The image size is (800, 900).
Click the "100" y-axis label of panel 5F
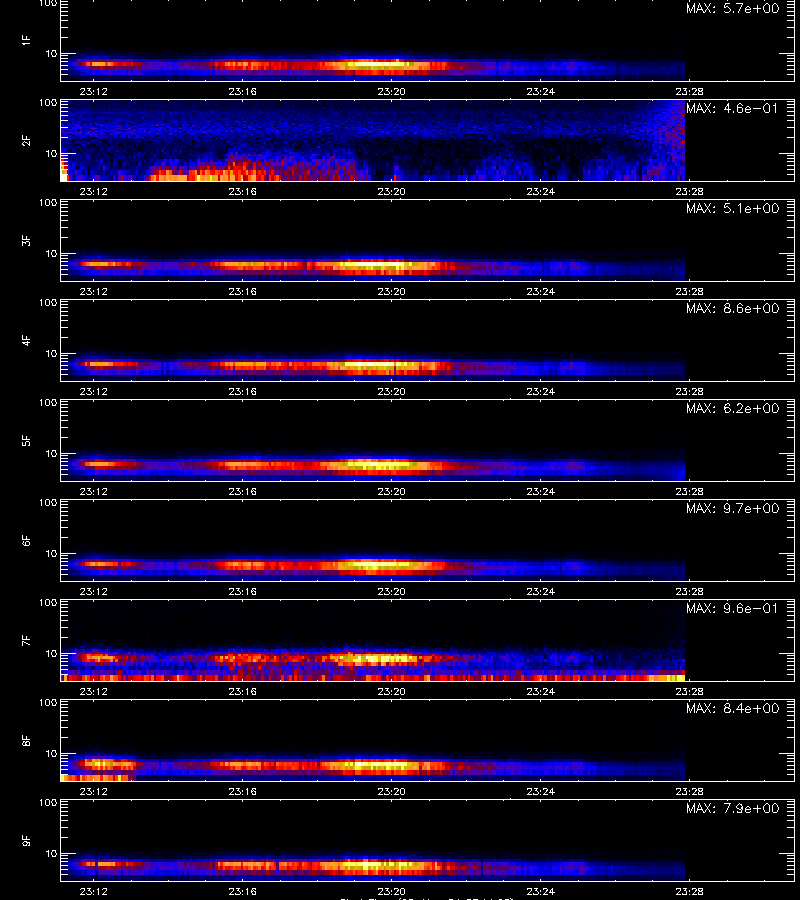coord(48,402)
